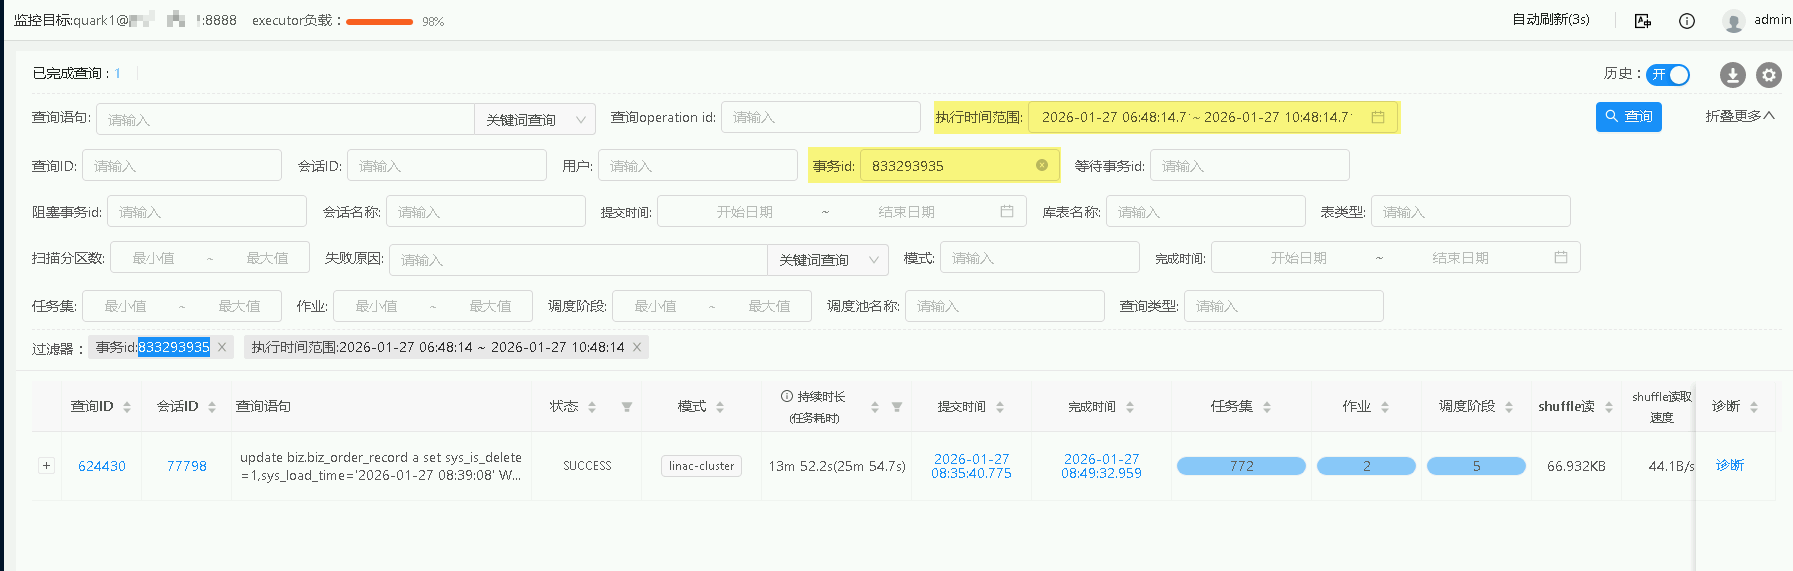The image size is (1793, 571).
Task: Open the filter icon on 状态 column
Action: pos(627,407)
